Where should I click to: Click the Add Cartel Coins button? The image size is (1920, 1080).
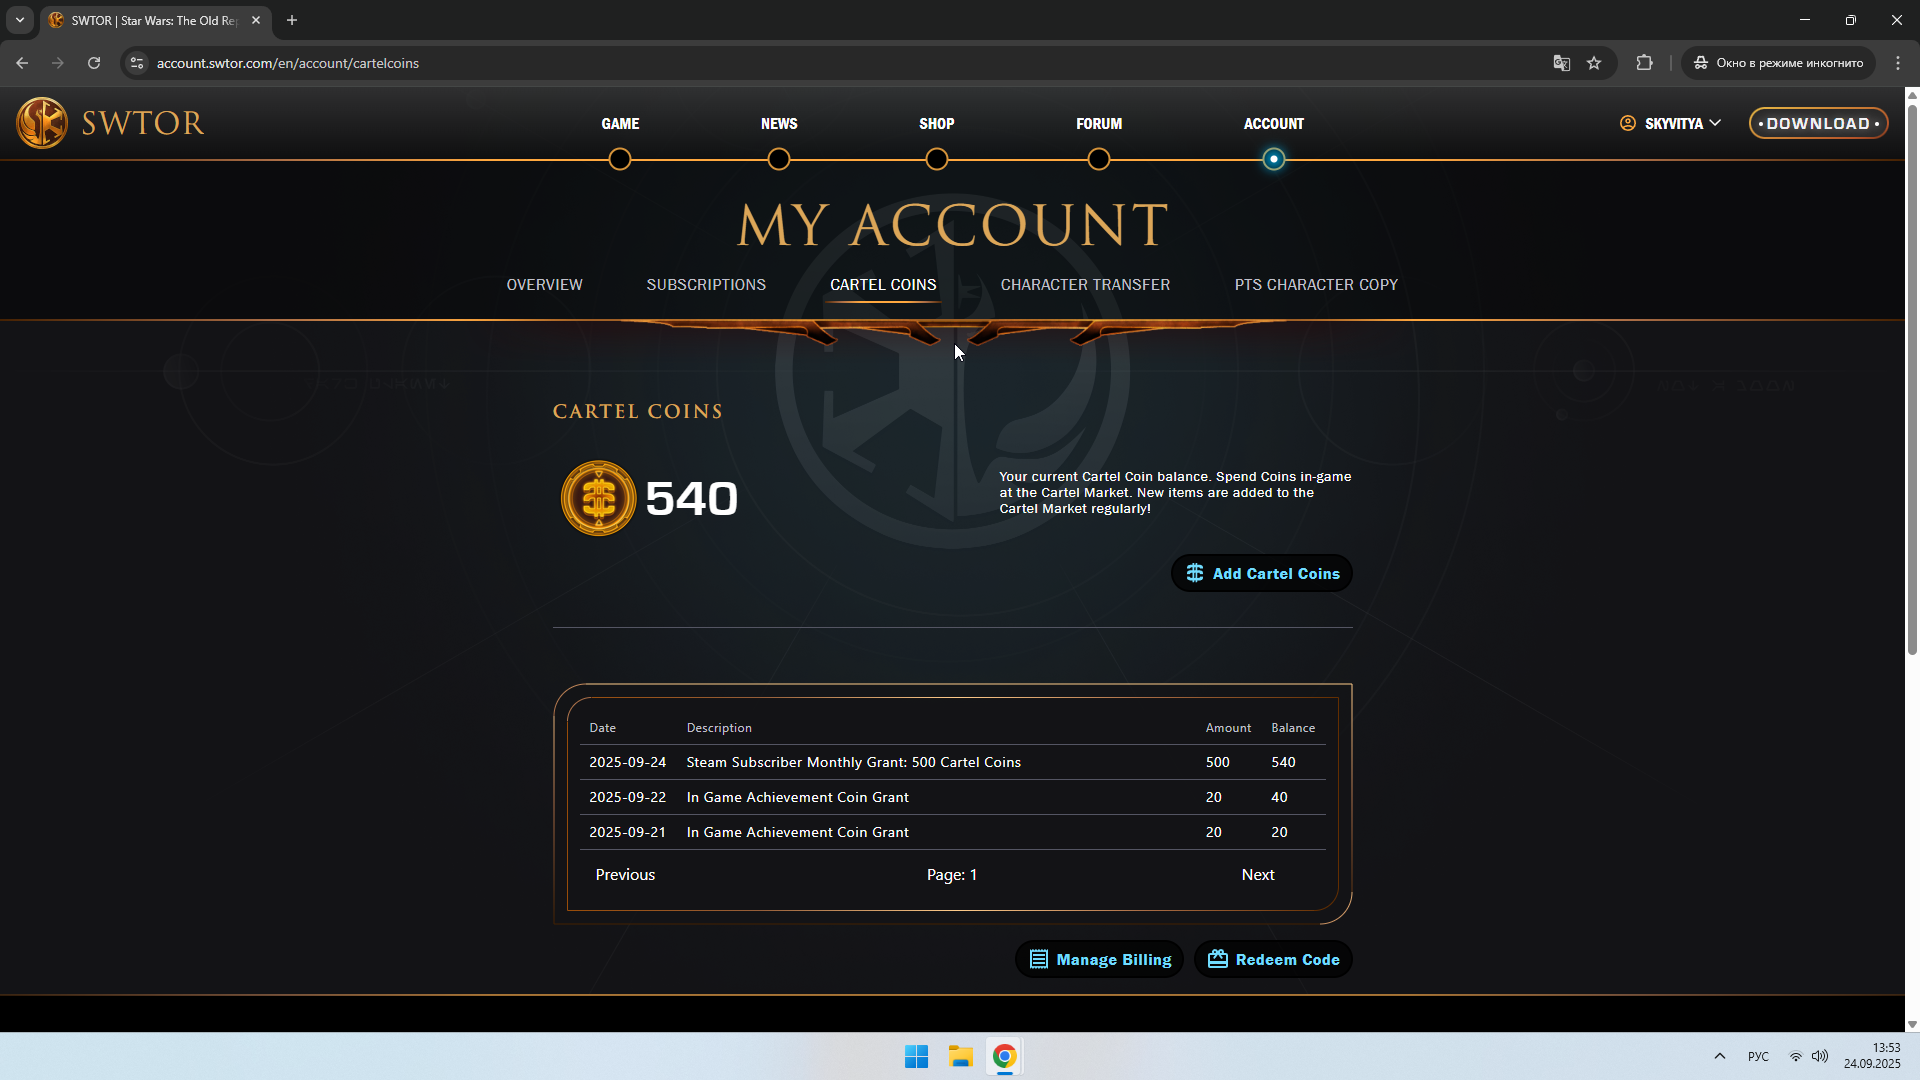coord(1262,573)
